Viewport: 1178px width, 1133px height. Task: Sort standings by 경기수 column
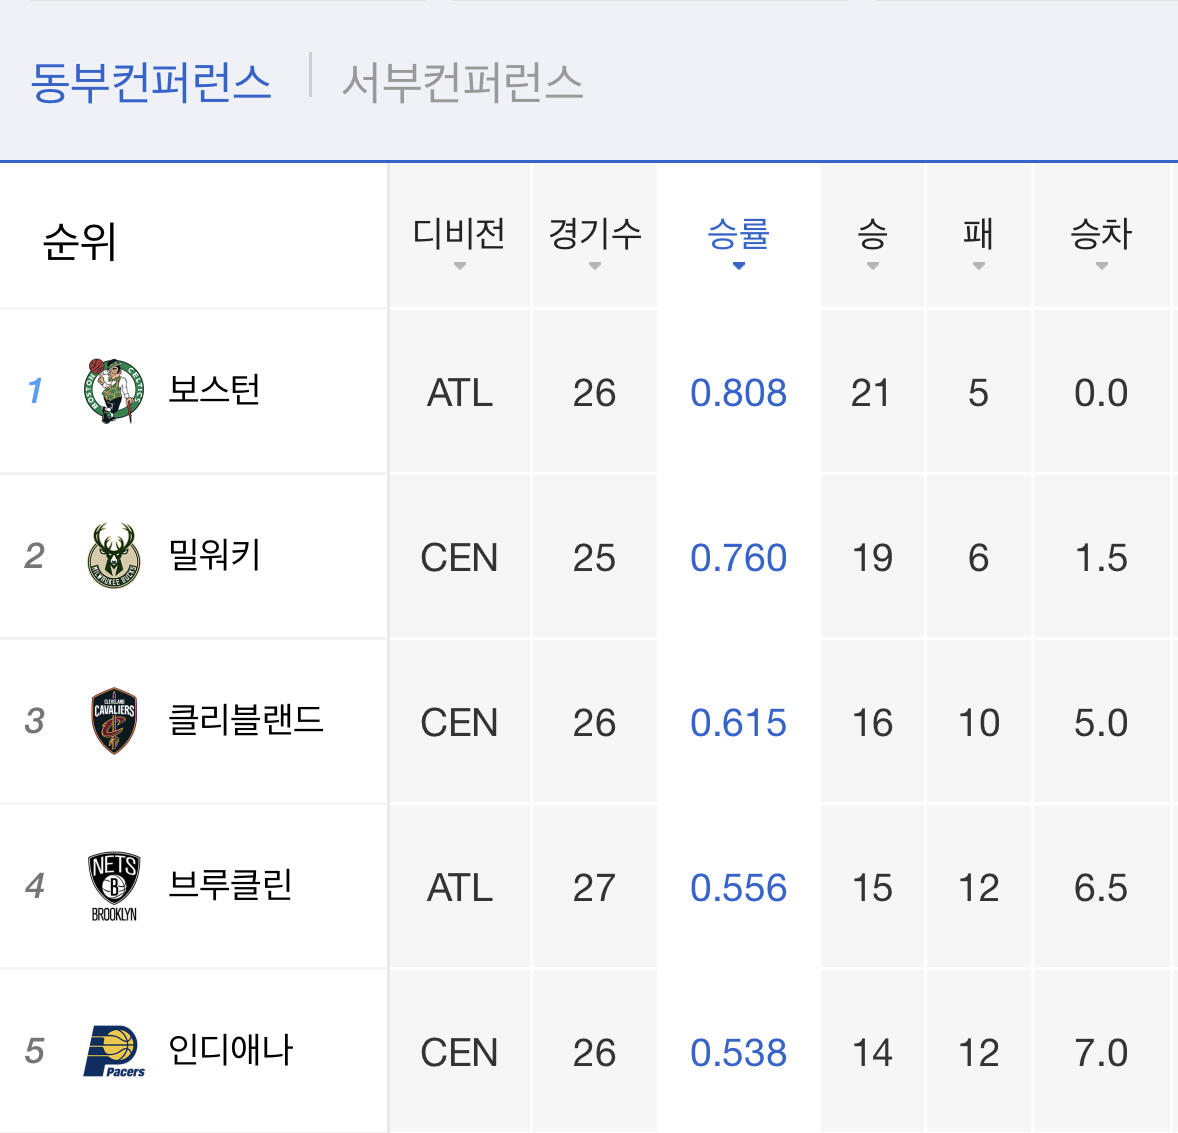(594, 240)
